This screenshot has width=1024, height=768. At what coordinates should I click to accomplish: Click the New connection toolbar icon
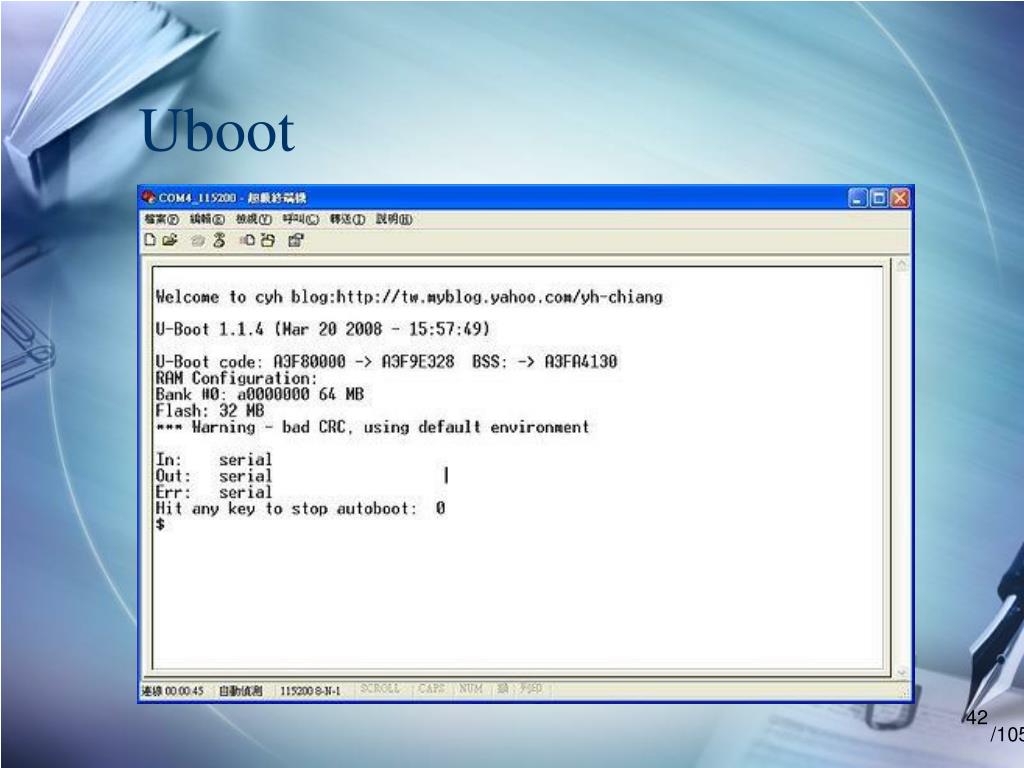pyautogui.click(x=150, y=240)
